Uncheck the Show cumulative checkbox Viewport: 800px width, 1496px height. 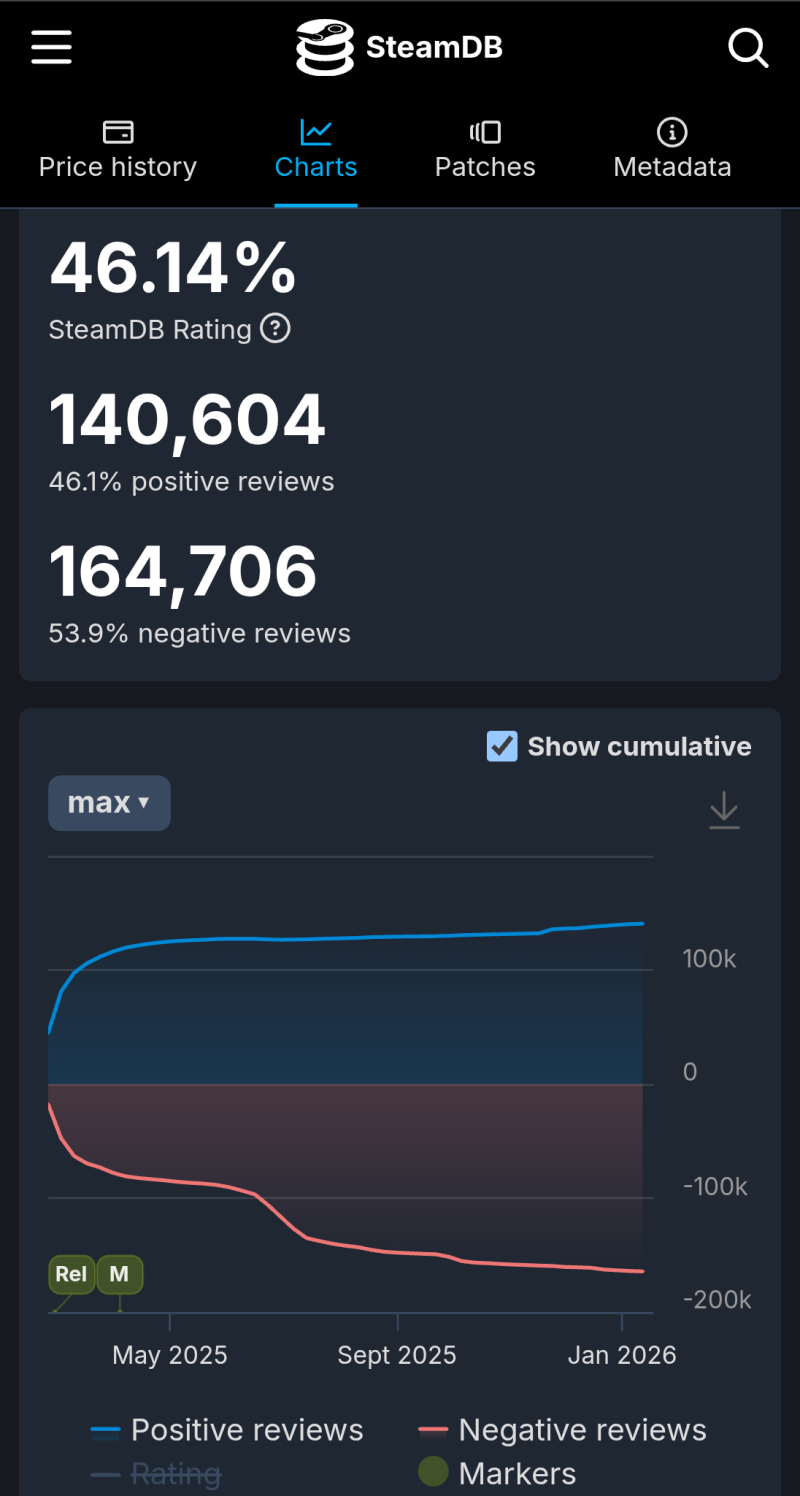tap(502, 746)
